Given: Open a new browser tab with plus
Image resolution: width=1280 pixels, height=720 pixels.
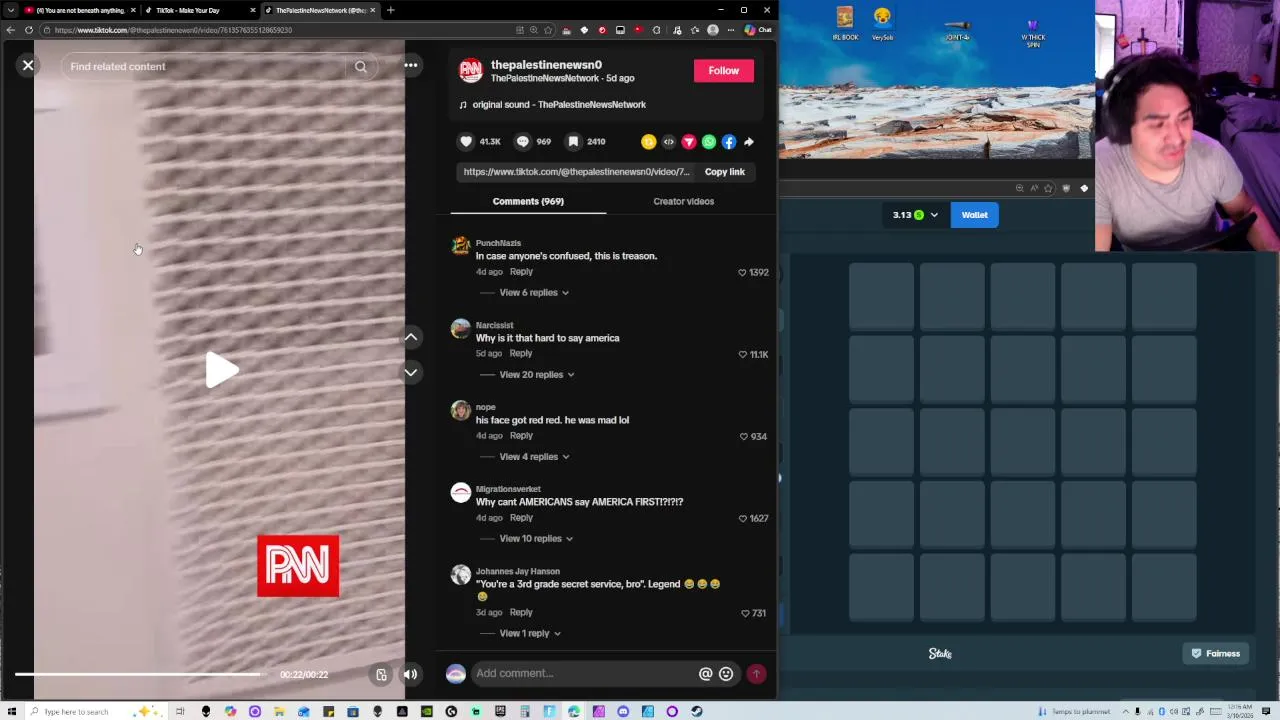Looking at the screenshot, I should coord(390,10).
